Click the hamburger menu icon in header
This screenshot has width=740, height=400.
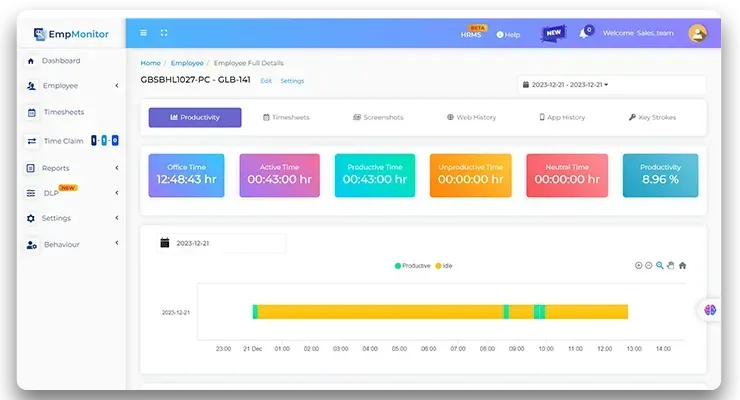(144, 33)
